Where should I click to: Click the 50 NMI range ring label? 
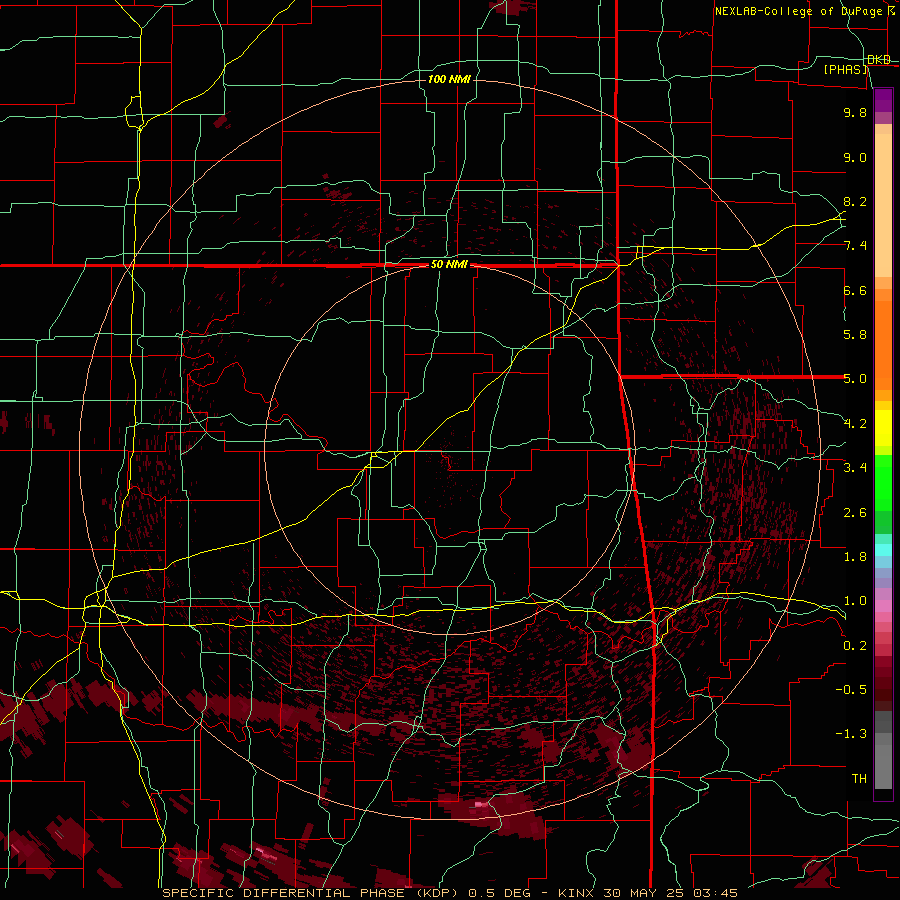coord(449,265)
